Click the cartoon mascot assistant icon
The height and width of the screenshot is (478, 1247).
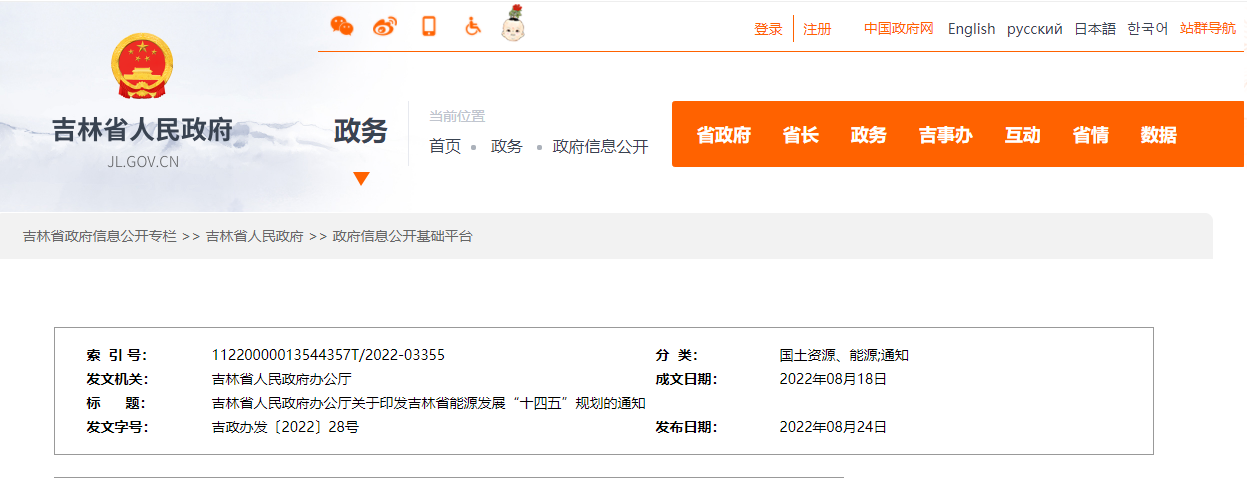513,24
